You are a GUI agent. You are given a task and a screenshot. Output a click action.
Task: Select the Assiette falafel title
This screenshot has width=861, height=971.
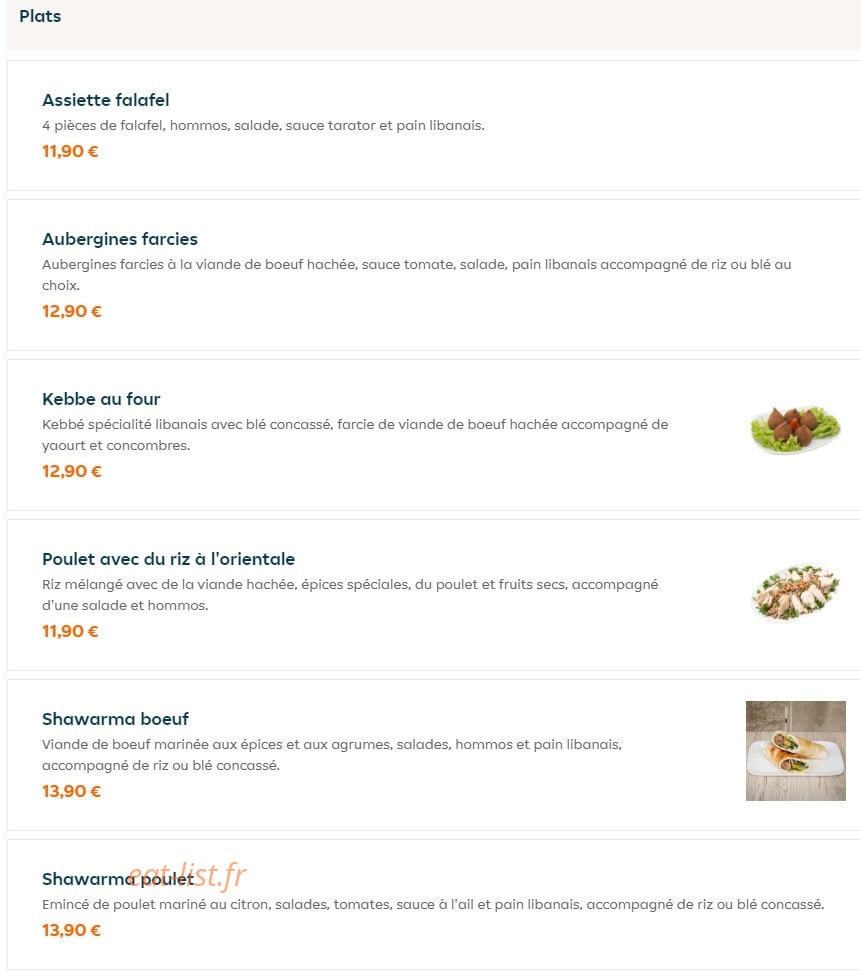coord(105,100)
